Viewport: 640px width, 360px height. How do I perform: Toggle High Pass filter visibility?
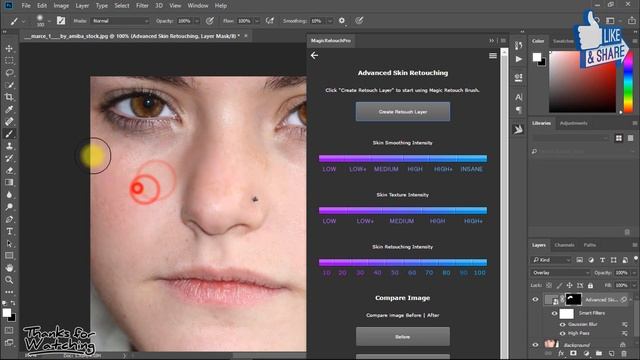click(562, 333)
